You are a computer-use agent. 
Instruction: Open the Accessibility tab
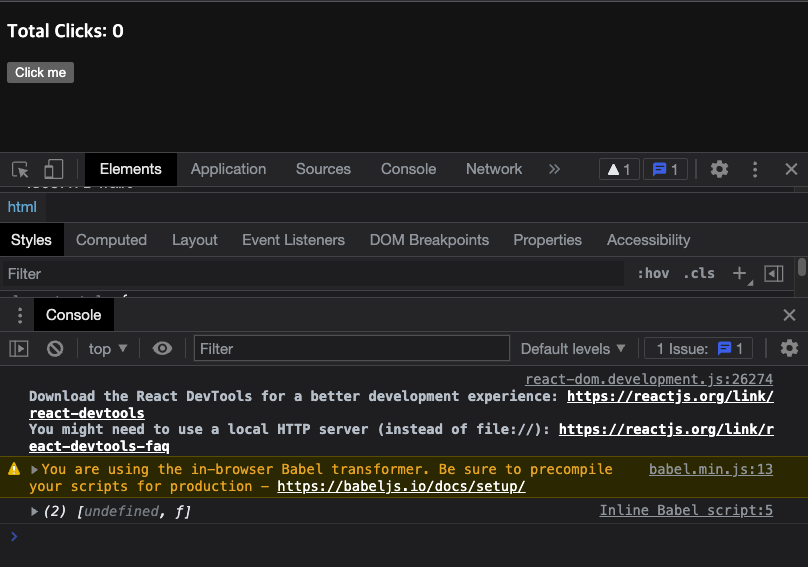pyautogui.click(x=648, y=240)
